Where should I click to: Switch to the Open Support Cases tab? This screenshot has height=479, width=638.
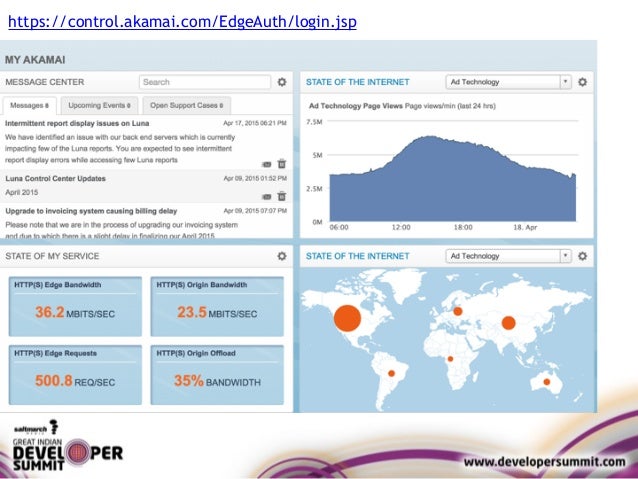click(187, 105)
